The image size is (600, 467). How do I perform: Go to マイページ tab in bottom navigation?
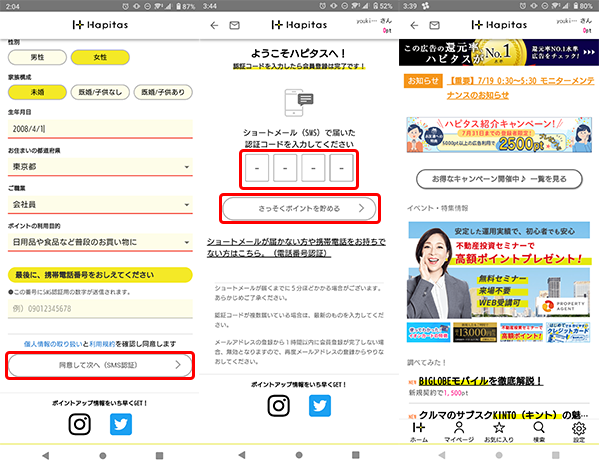[x=459, y=432]
